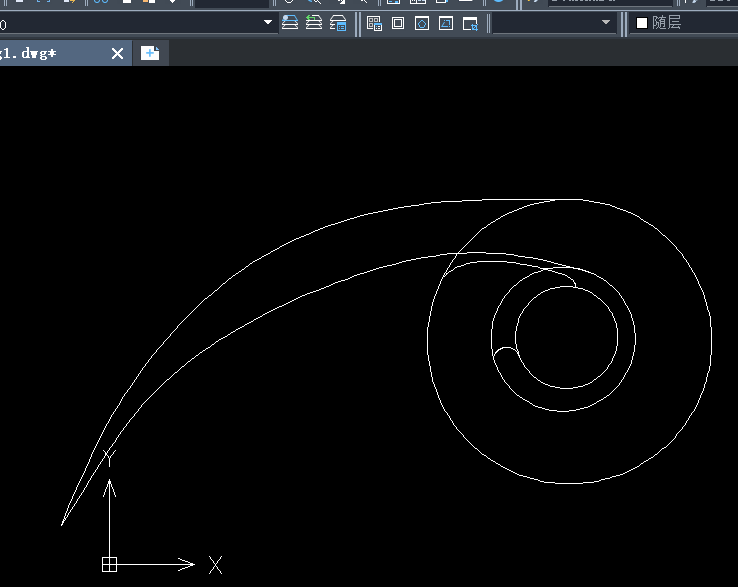Click the UCS origin square marker
Screen dimensions: 738x587
pyautogui.click(x=109, y=564)
